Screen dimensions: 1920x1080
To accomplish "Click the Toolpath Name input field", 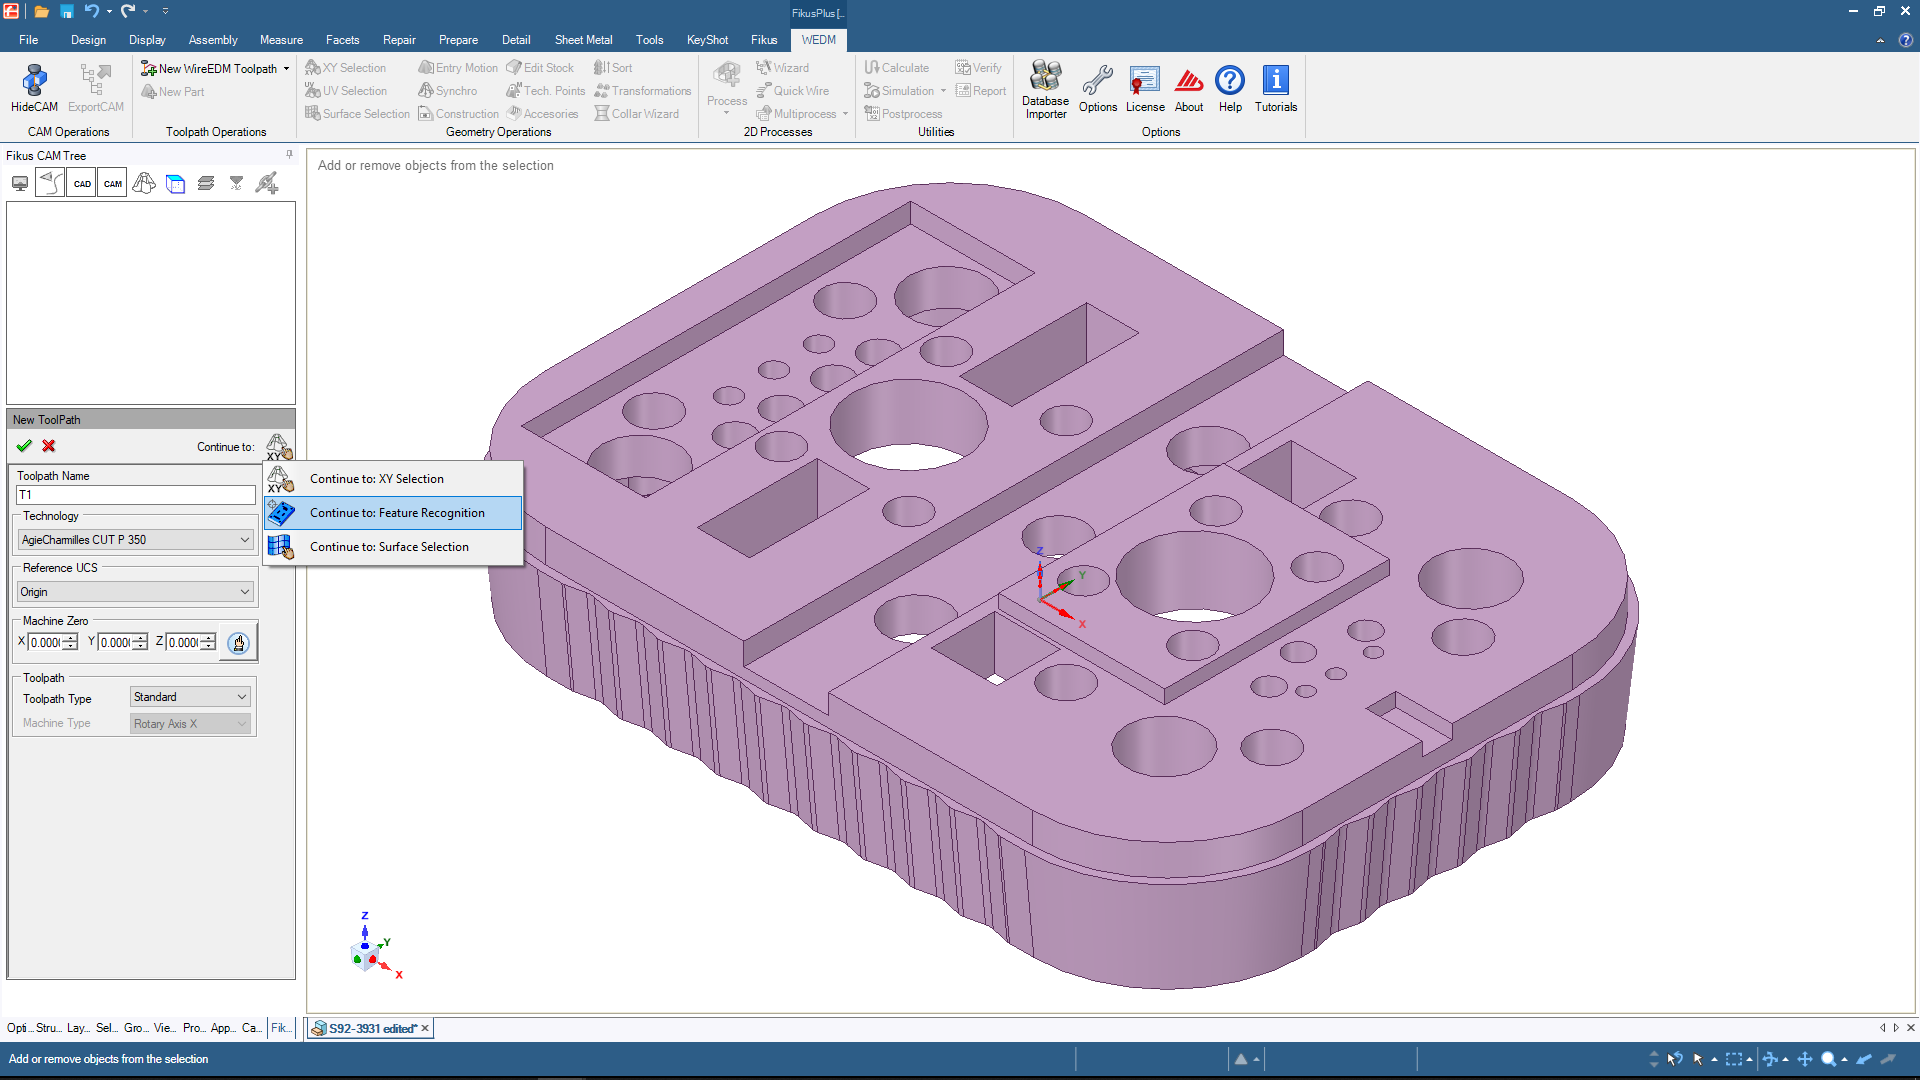I will [x=135, y=495].
